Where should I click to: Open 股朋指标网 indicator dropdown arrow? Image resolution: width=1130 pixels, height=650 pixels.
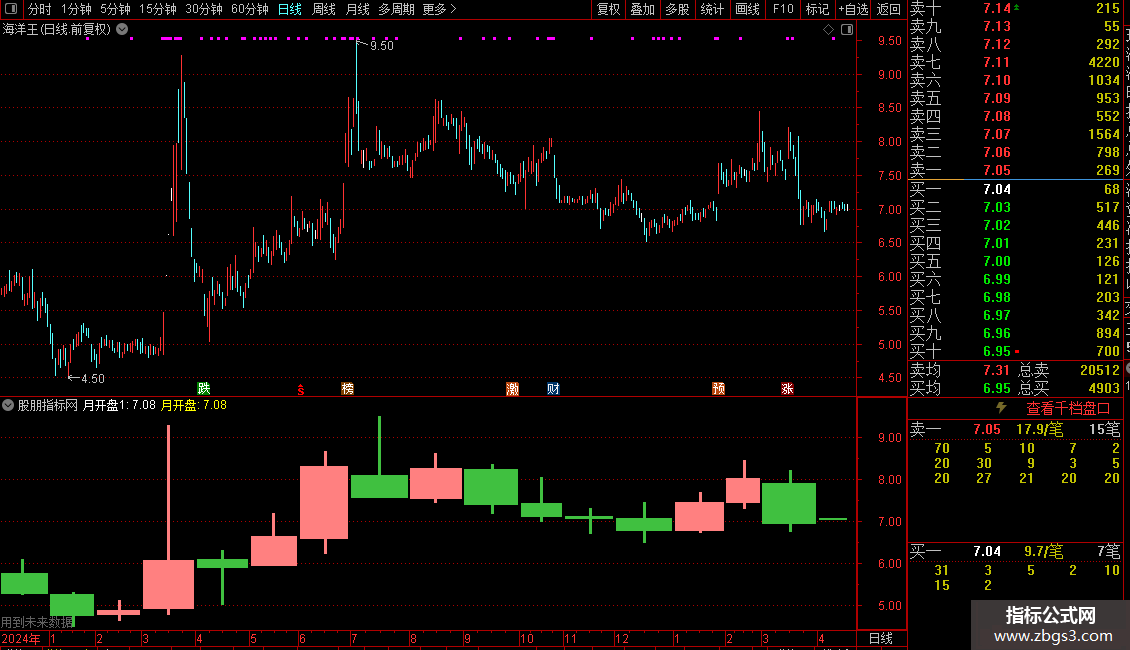point(8,405)
